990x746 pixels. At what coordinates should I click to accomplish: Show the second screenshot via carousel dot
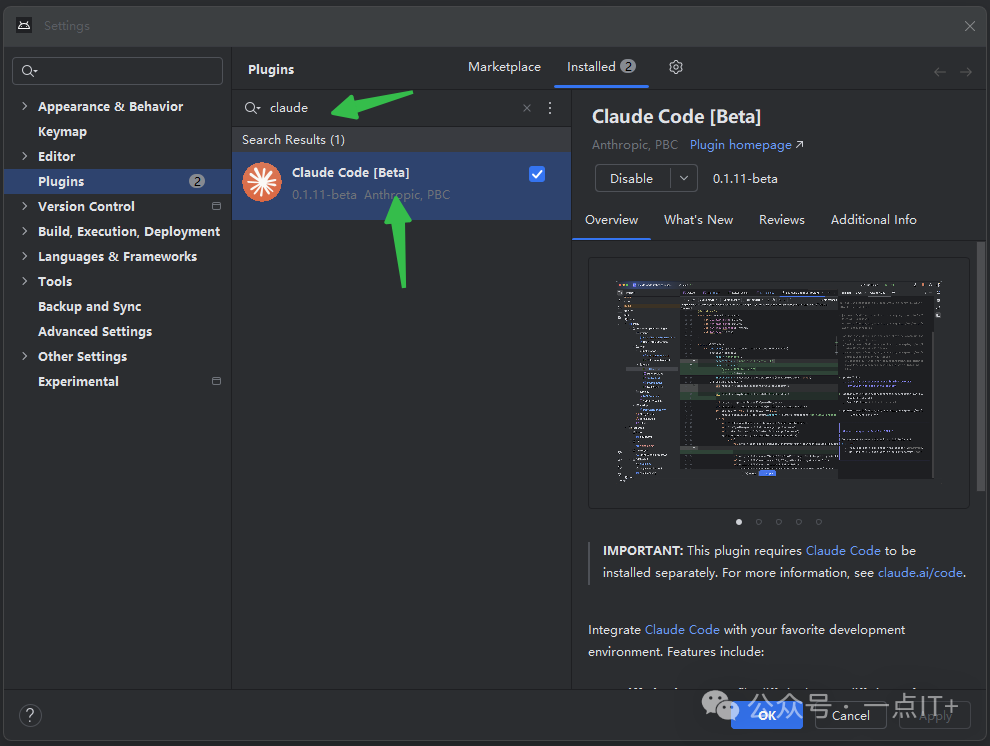tap(759, 522)
